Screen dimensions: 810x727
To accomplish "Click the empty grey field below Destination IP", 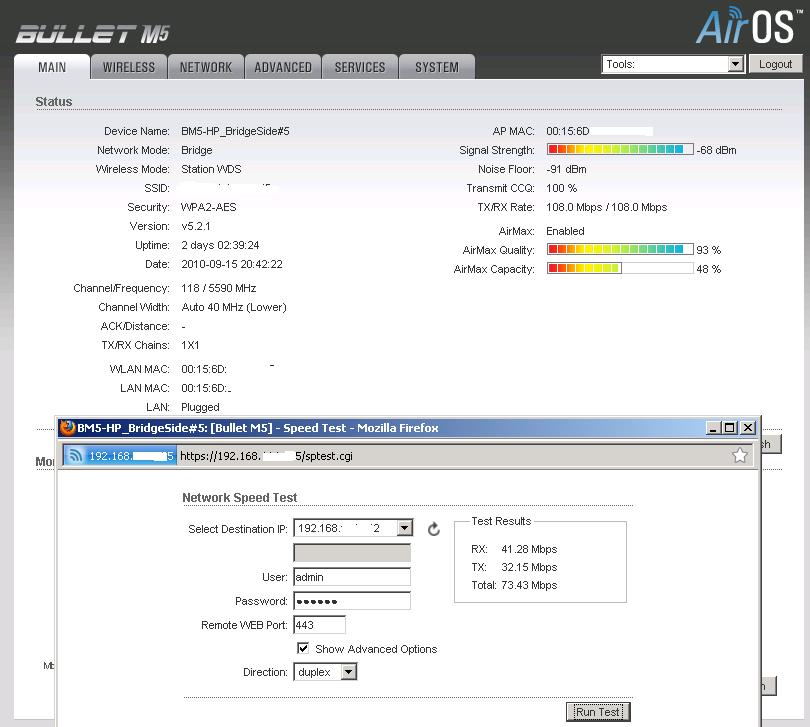I will pos(352,552).
